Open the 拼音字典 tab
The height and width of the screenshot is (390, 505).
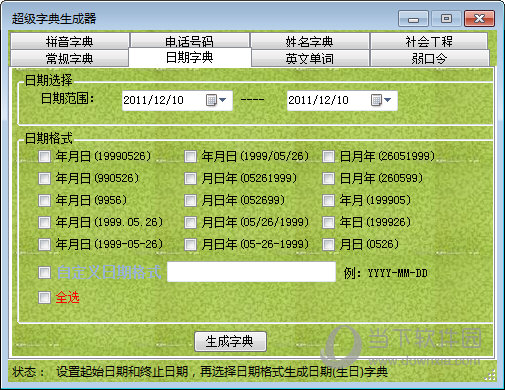click(70, 41)
